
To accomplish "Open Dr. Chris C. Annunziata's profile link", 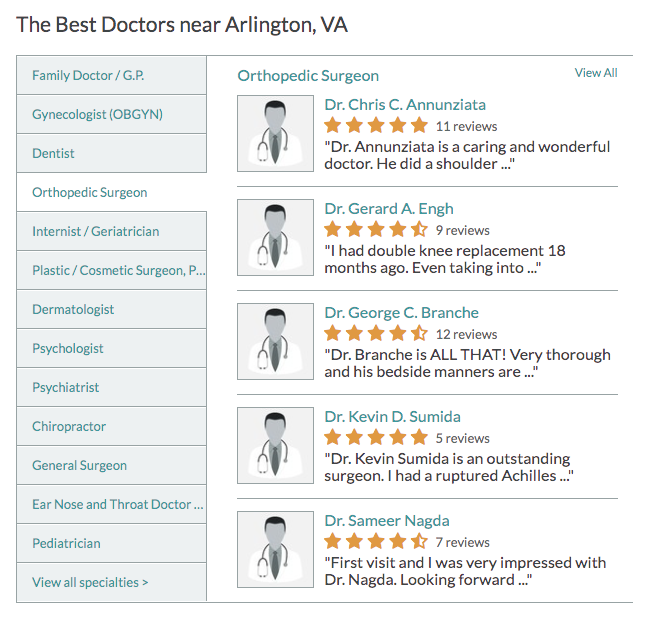I will [x=405, y=104].
